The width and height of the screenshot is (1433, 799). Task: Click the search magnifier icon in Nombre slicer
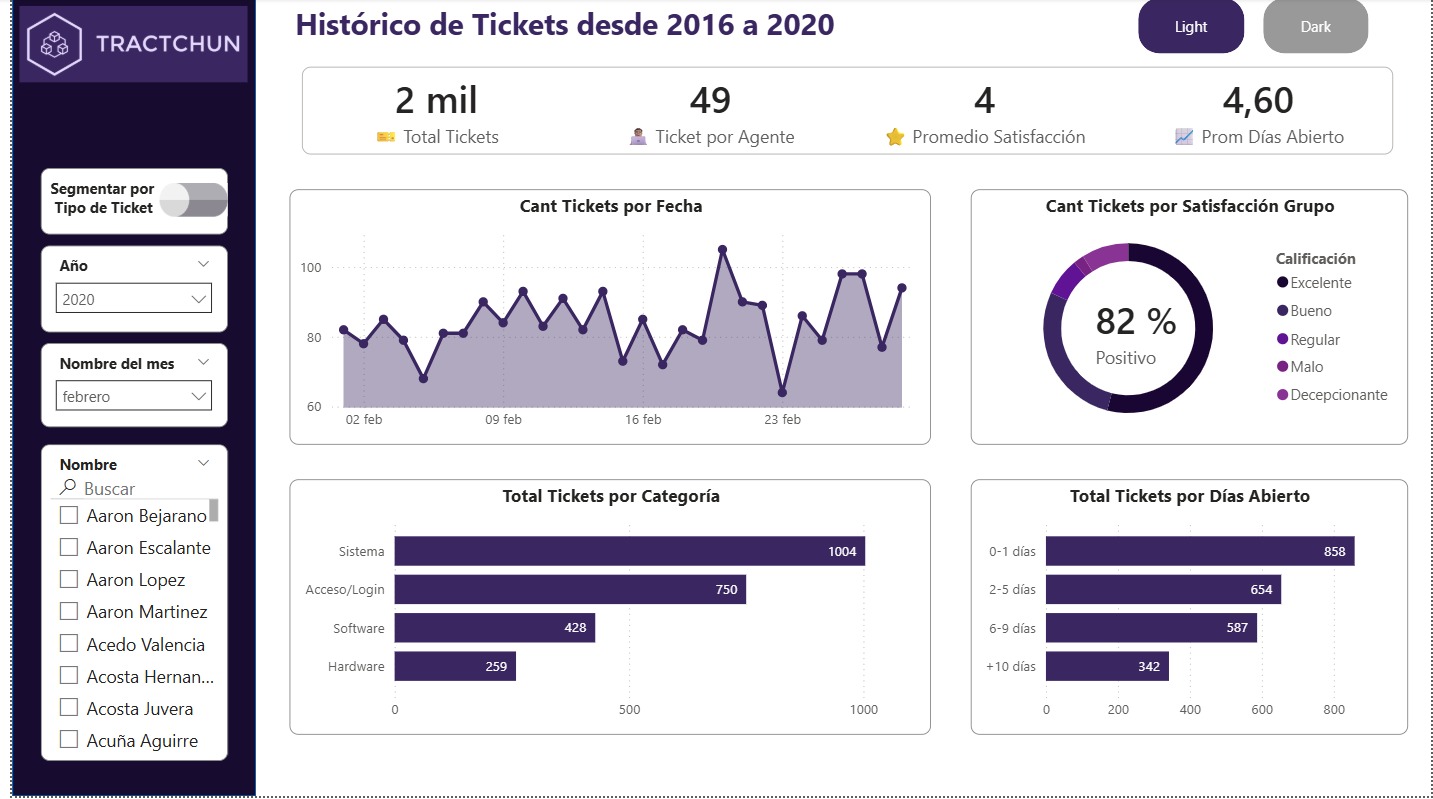68,488
